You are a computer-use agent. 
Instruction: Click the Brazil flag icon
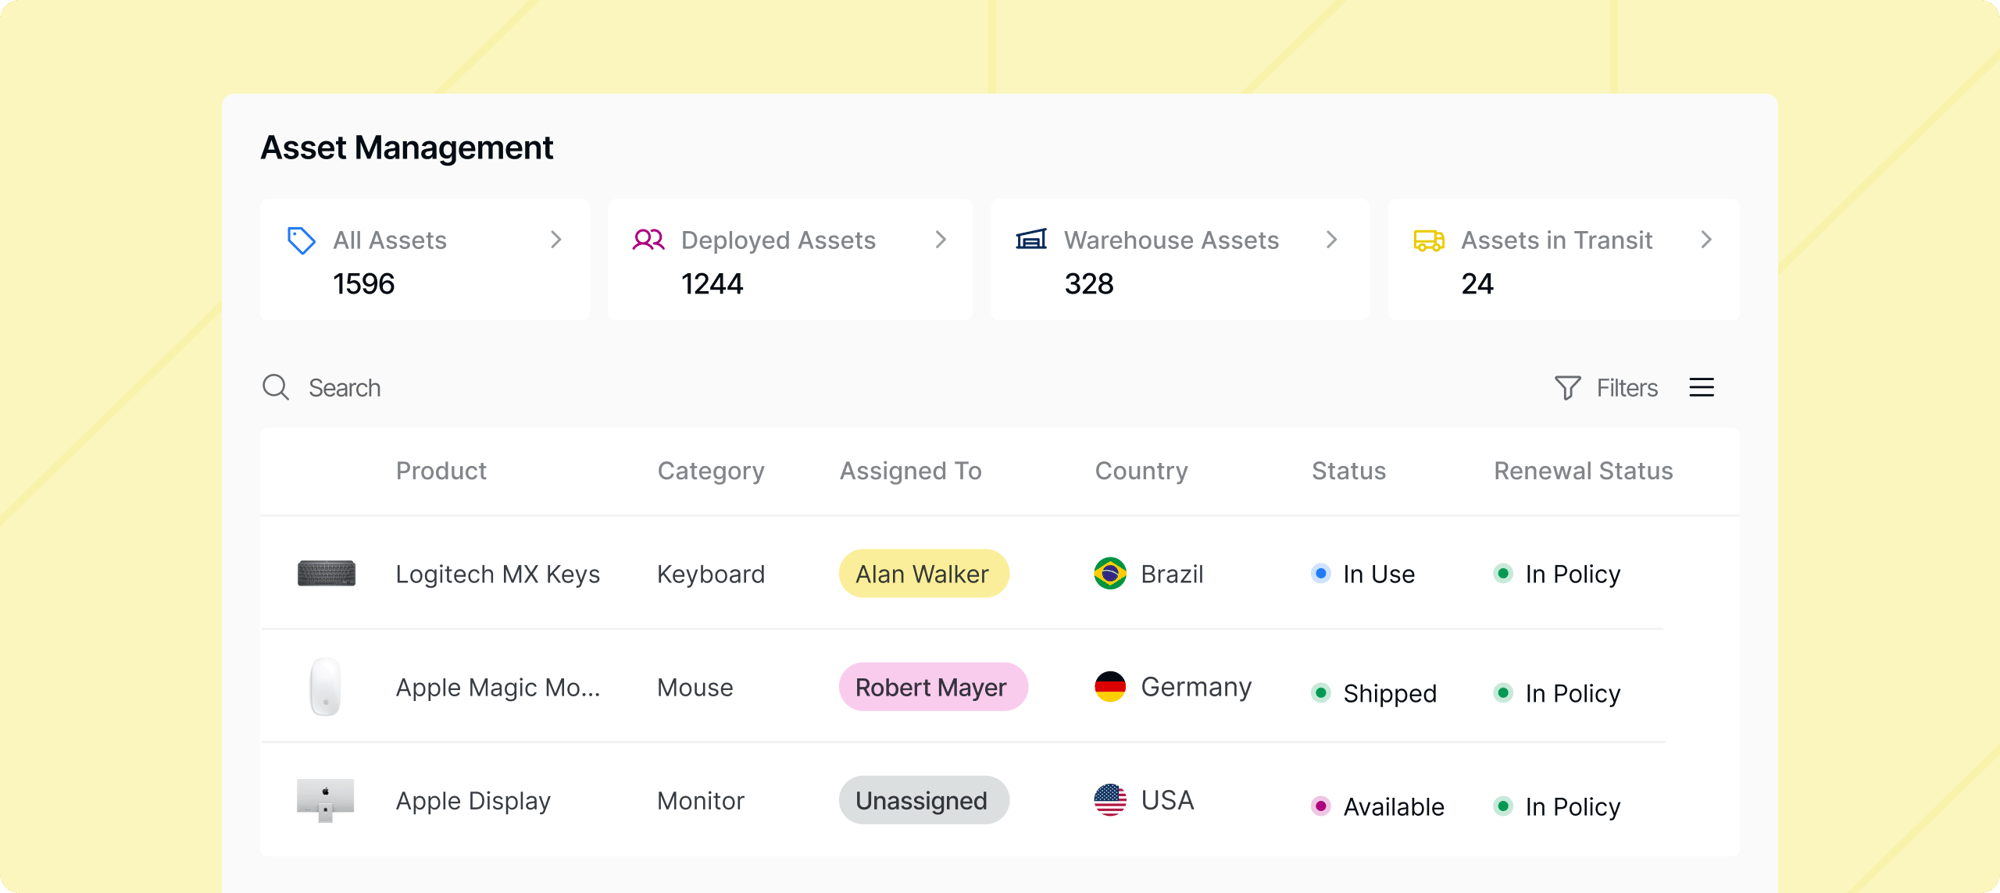click(x=1110, y=573)
